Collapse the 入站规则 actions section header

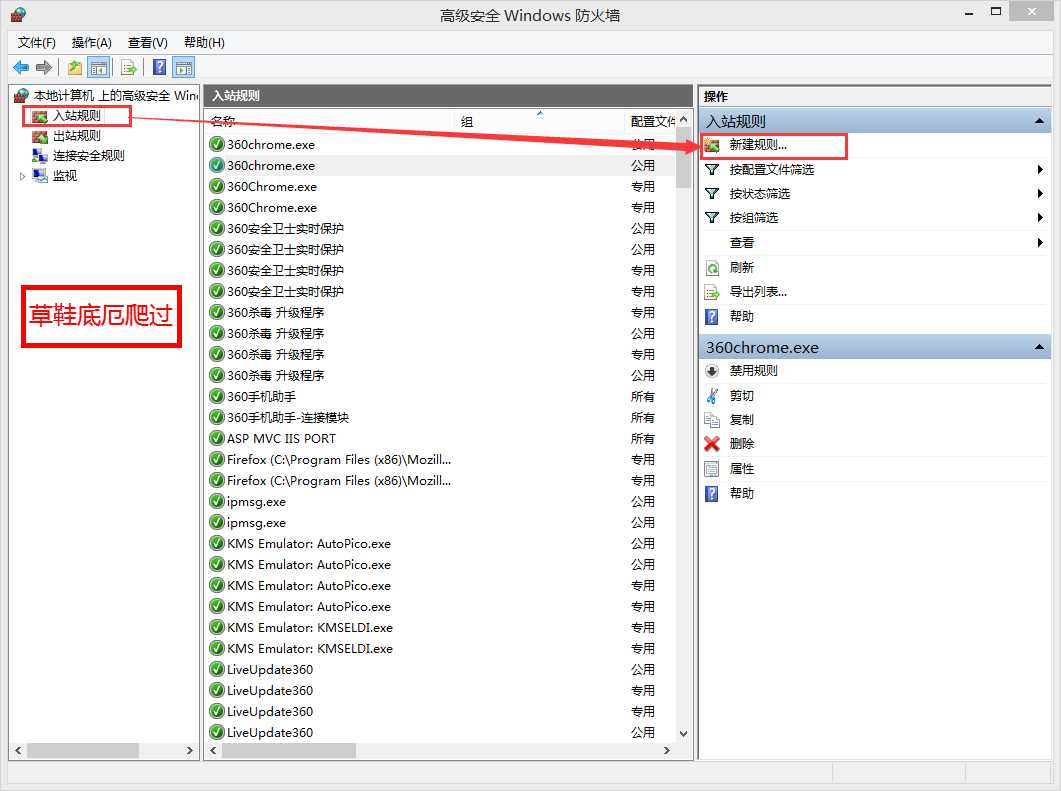[1039, 121]
